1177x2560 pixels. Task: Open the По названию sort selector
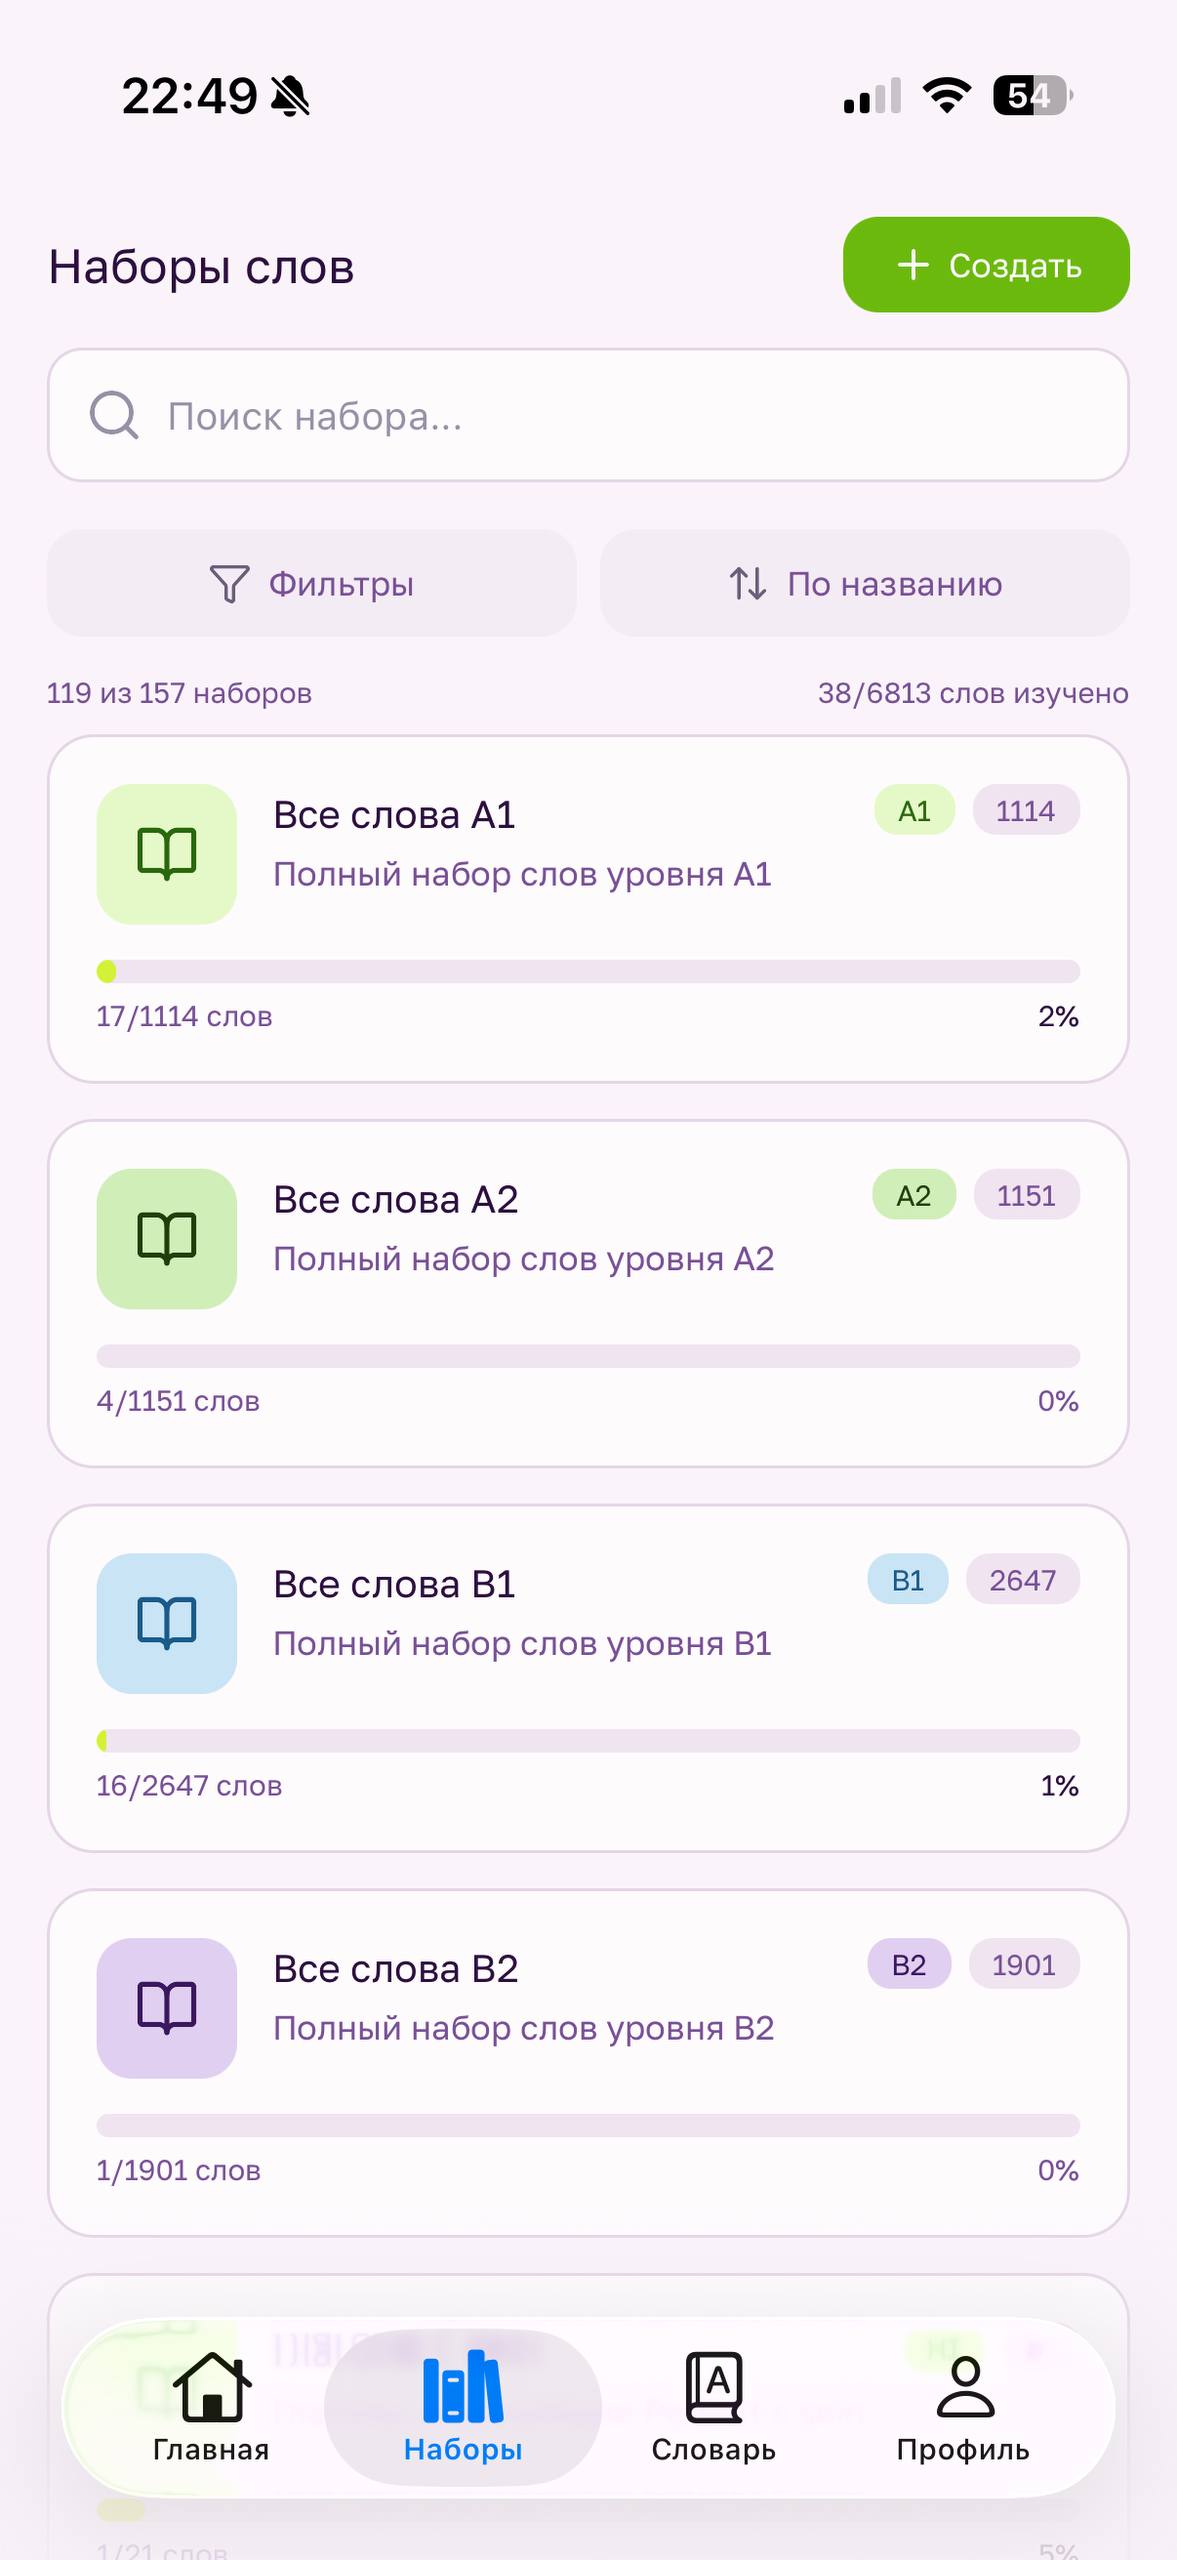tap(865, 584)
